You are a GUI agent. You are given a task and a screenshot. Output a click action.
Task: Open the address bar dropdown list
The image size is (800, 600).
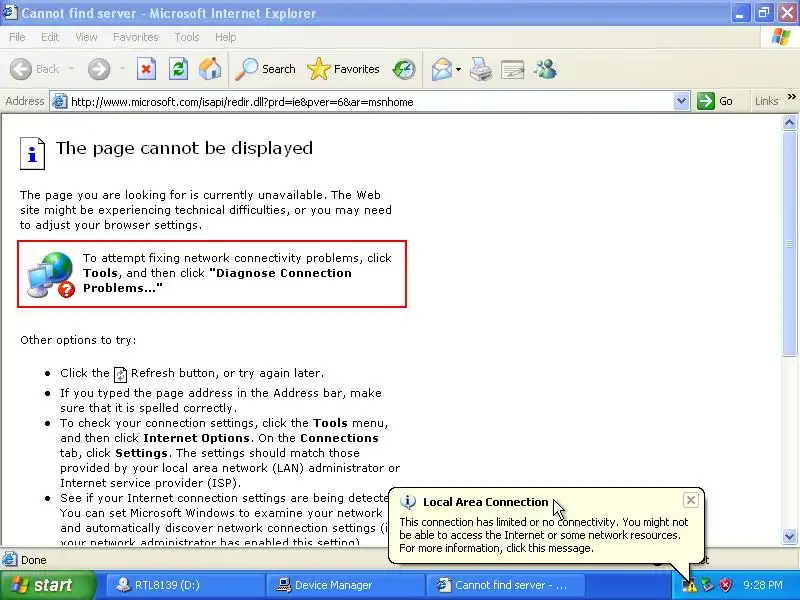pyautogui.click(x=681, y=102)
